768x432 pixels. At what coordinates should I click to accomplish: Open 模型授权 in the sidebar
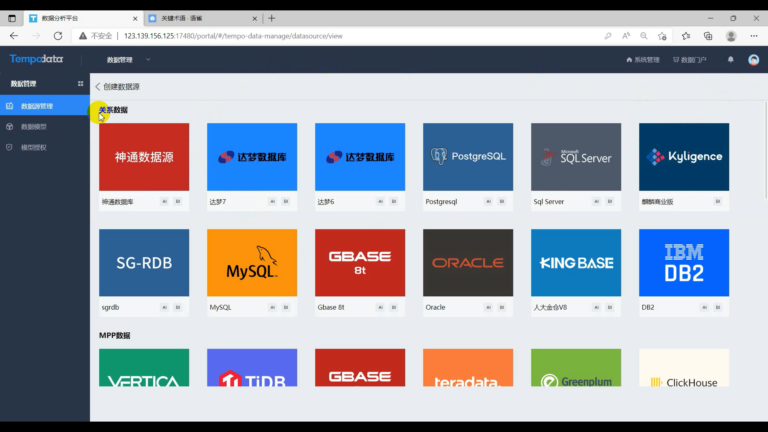pos(45,147)
